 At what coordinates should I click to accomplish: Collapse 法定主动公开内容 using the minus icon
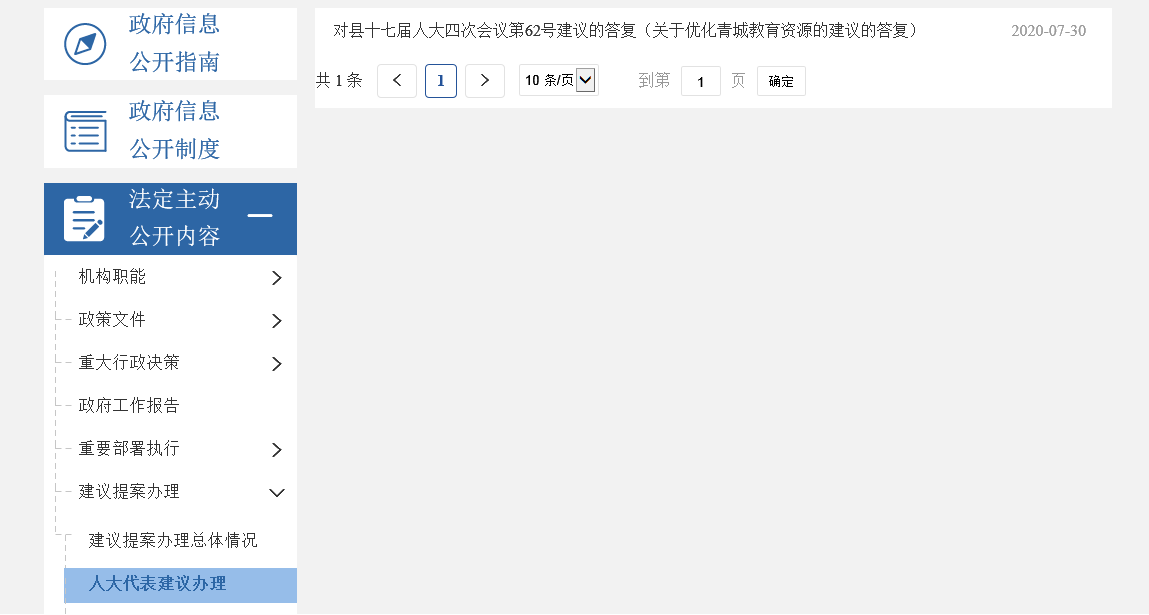[260, 215]
